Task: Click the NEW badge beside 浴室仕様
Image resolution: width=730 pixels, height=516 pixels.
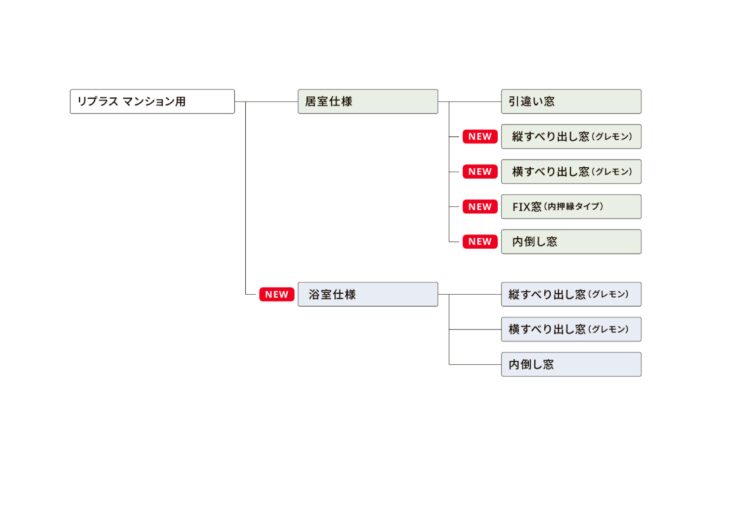Action: pos(276,294)
